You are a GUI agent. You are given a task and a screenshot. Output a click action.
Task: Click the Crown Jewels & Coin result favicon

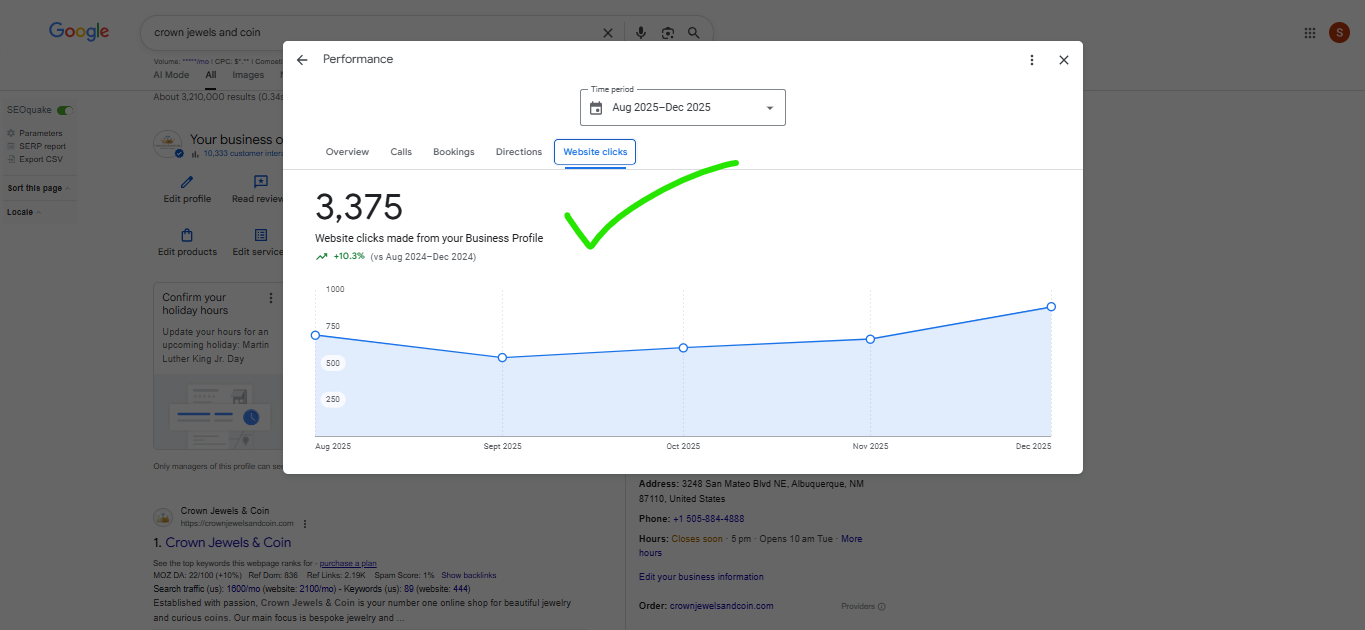pyautogui.click(x=163, y=517)
